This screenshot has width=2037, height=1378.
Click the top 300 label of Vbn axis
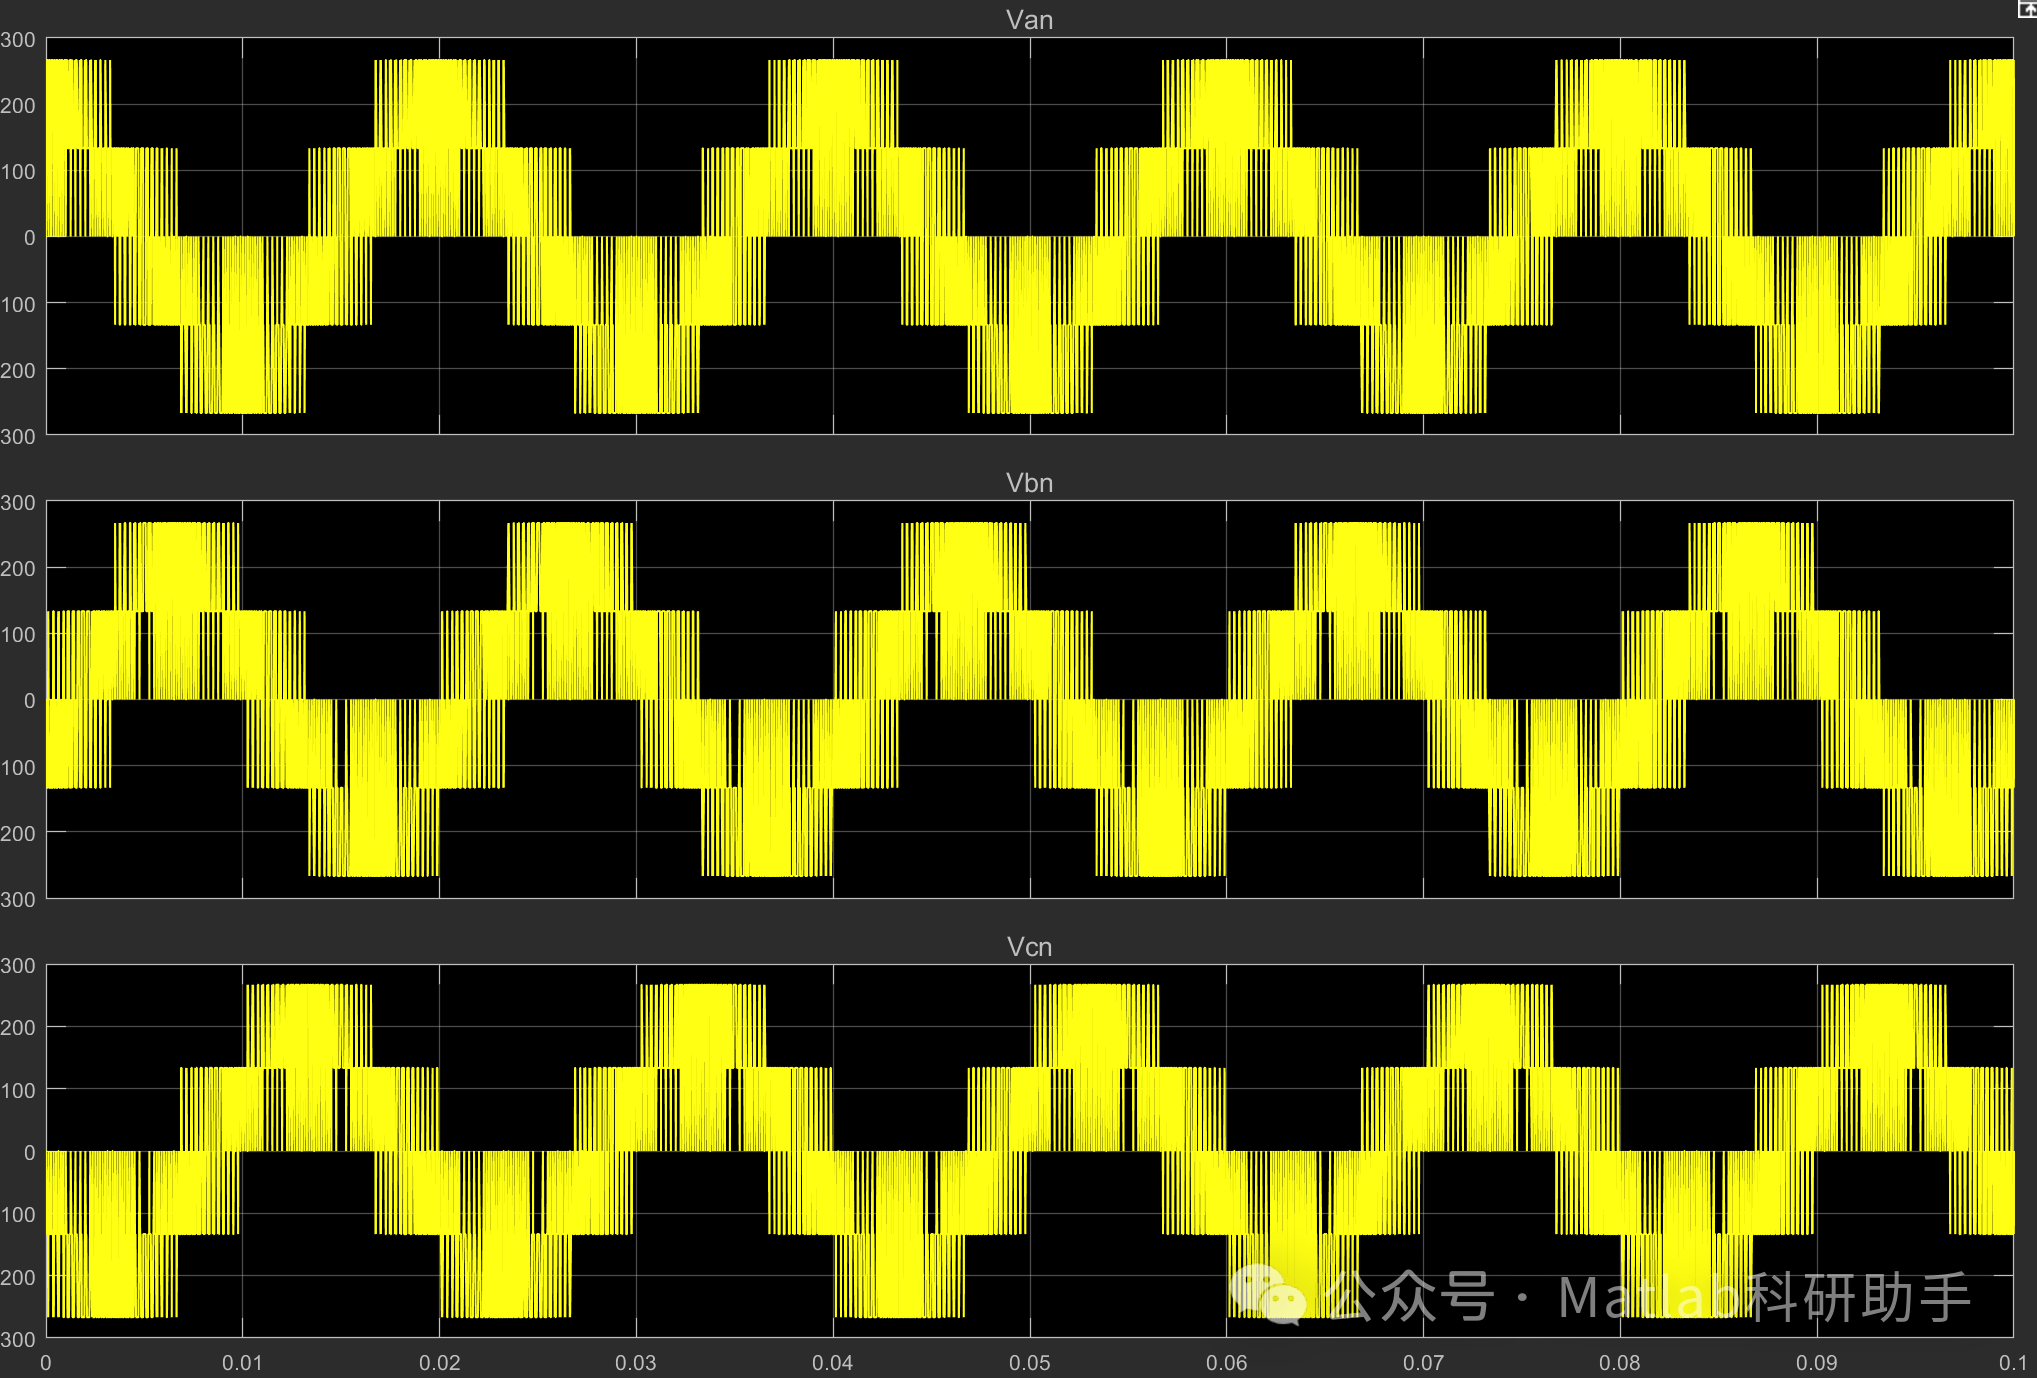click(18, 503)
